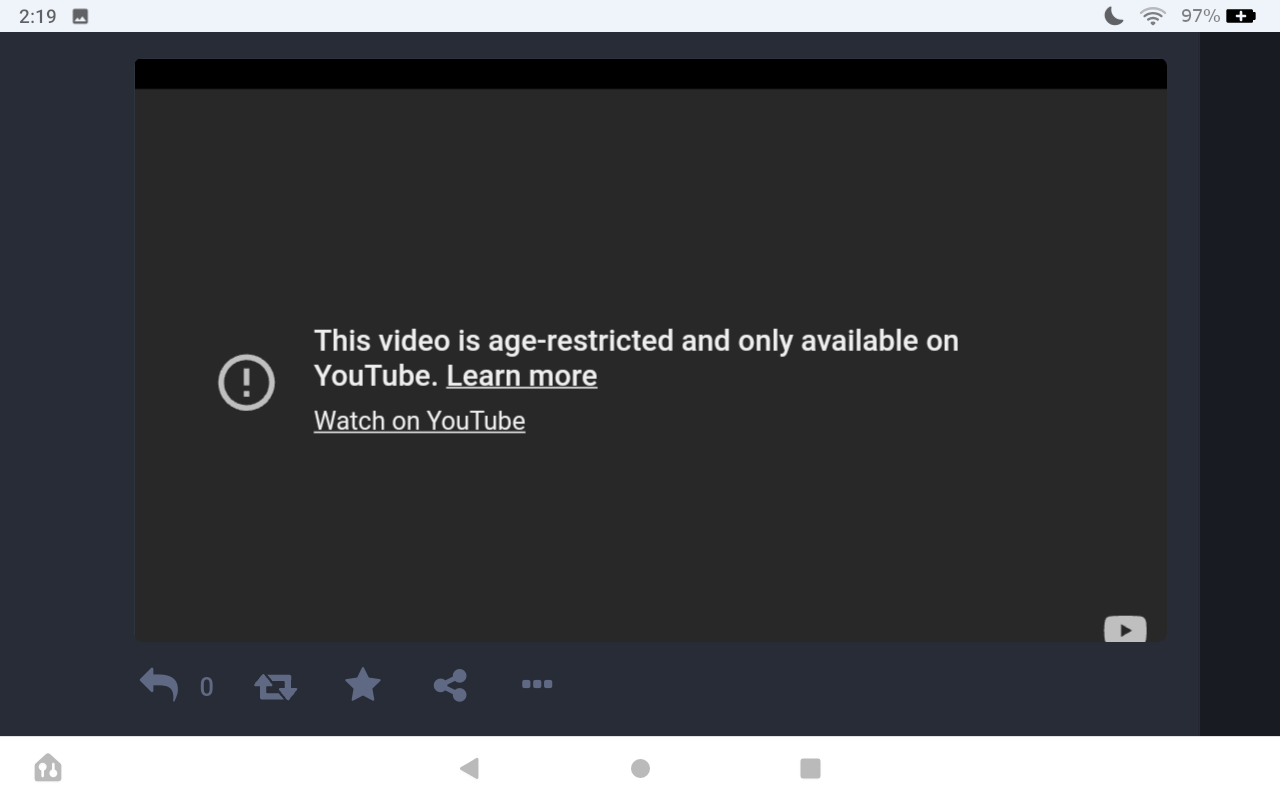Viewport: 1280px width, 800px height.
Task: Tap the age-restricted error message text
Action: coord(636,341)
